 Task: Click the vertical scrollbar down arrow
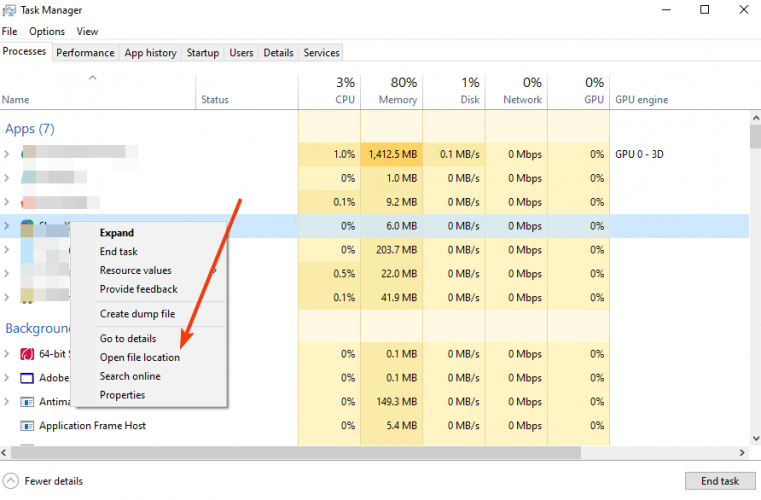click(756, 438)
